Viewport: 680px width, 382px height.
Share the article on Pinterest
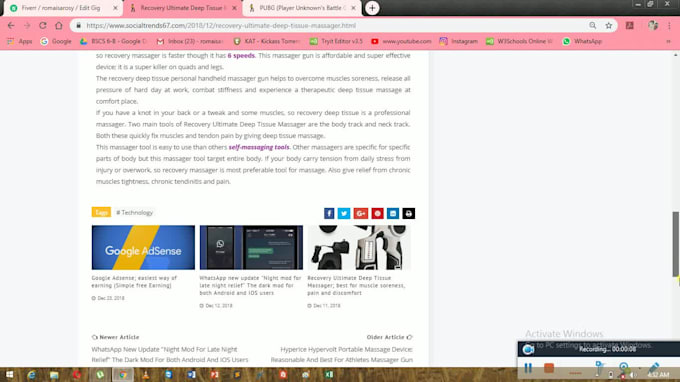[x=377, y=213]
